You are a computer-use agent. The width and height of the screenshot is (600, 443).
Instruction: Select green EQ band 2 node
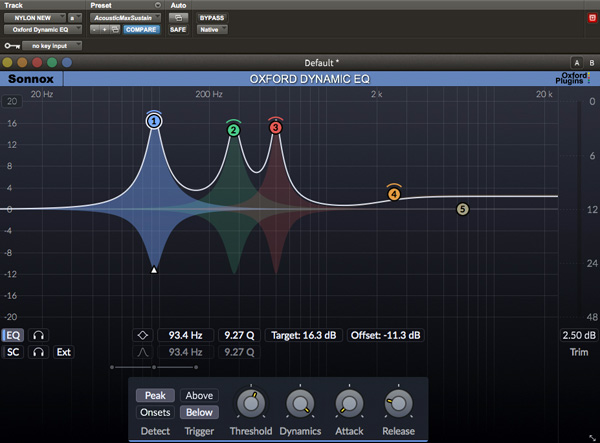233,130
